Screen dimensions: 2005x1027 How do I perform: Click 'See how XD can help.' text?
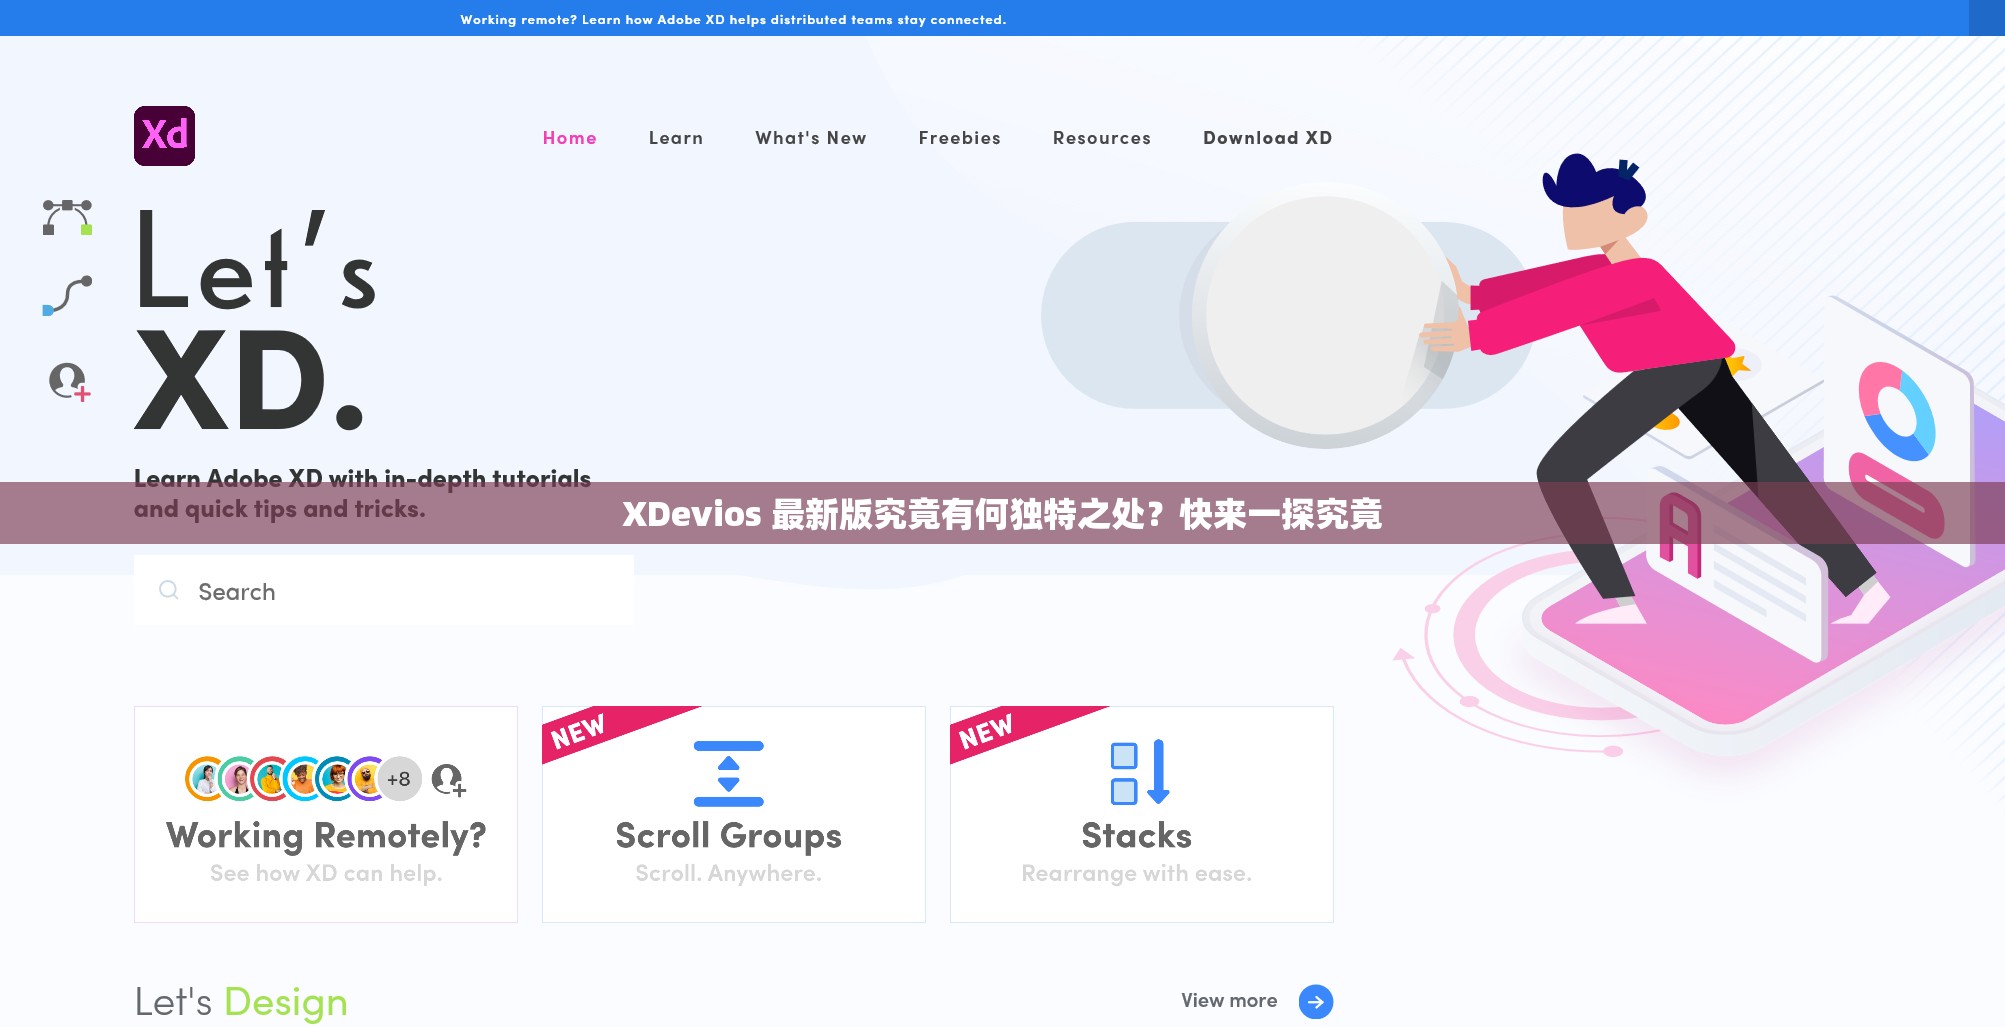pyautogui.click(x=326, y=873)
